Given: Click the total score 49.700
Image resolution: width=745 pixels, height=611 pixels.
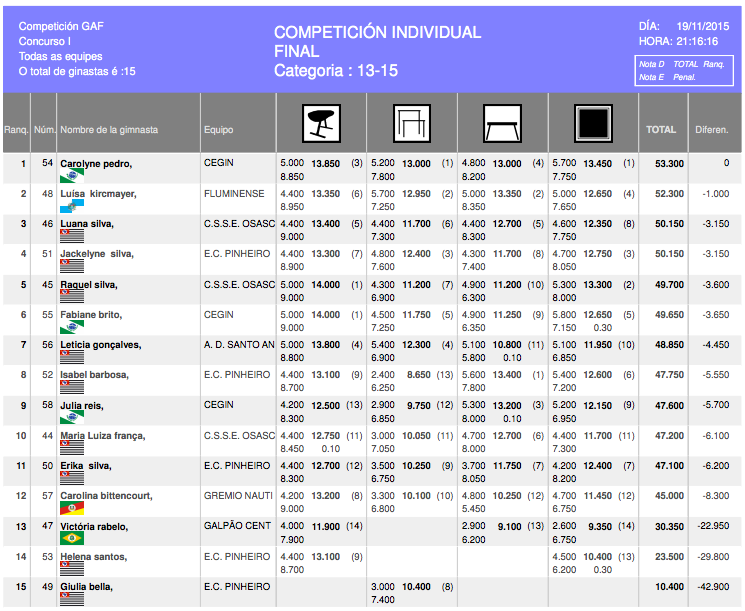Looking at the screenshot, I should 669,285.
